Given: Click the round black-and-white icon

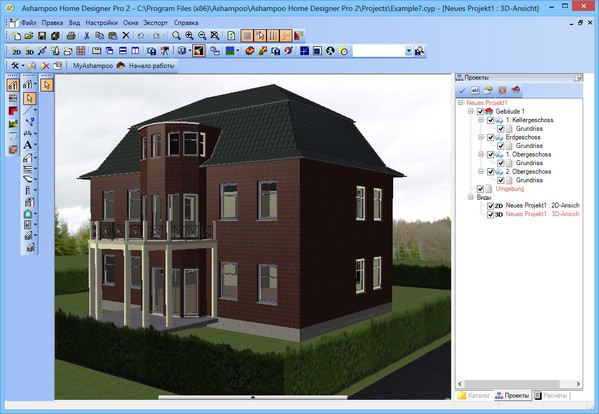Looking at the screenshot, I should 330,51.
